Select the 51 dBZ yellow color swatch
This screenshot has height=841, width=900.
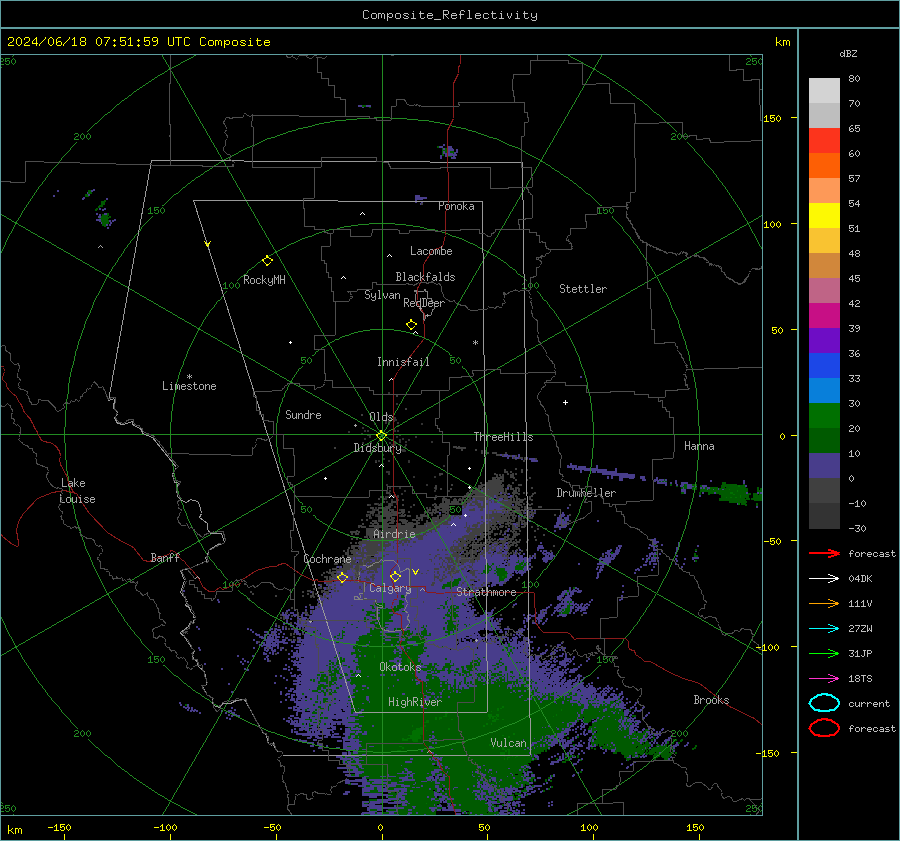(824, 216)
